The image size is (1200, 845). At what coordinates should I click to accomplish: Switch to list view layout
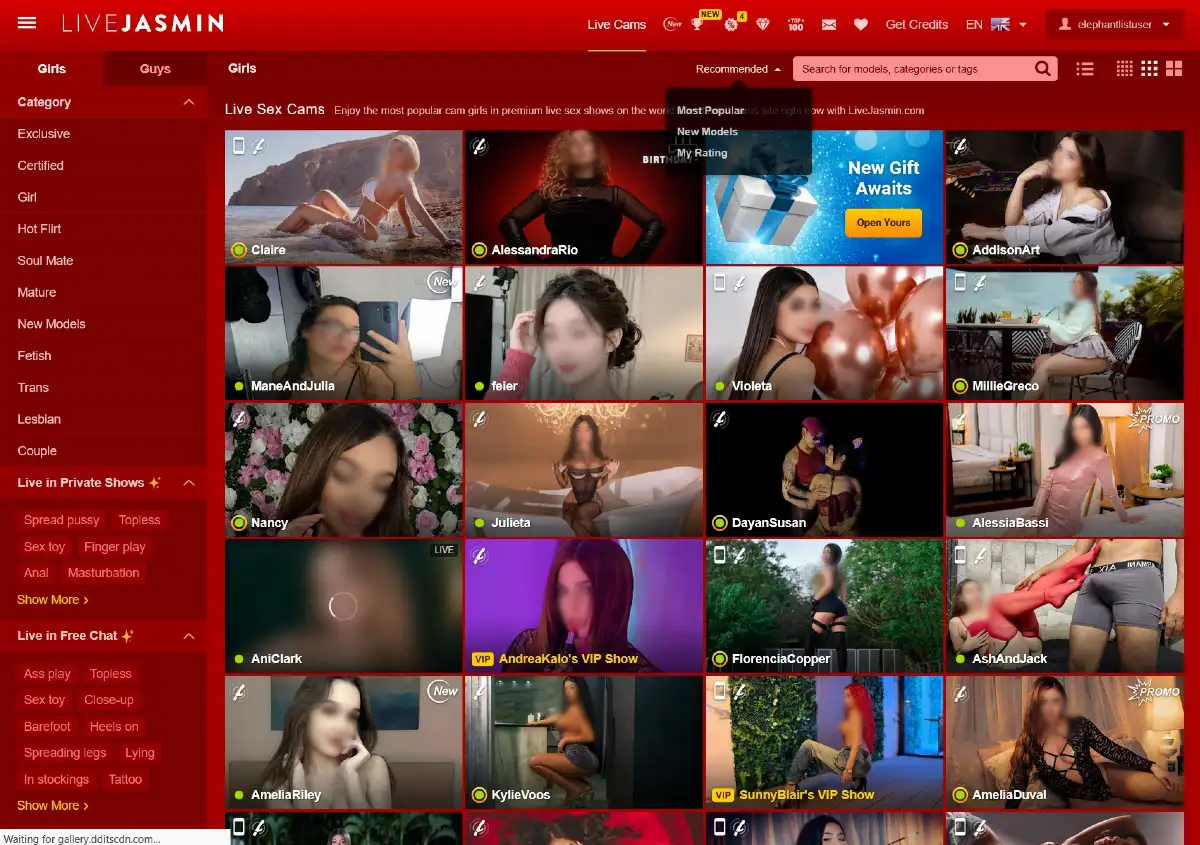(1085, 69)
